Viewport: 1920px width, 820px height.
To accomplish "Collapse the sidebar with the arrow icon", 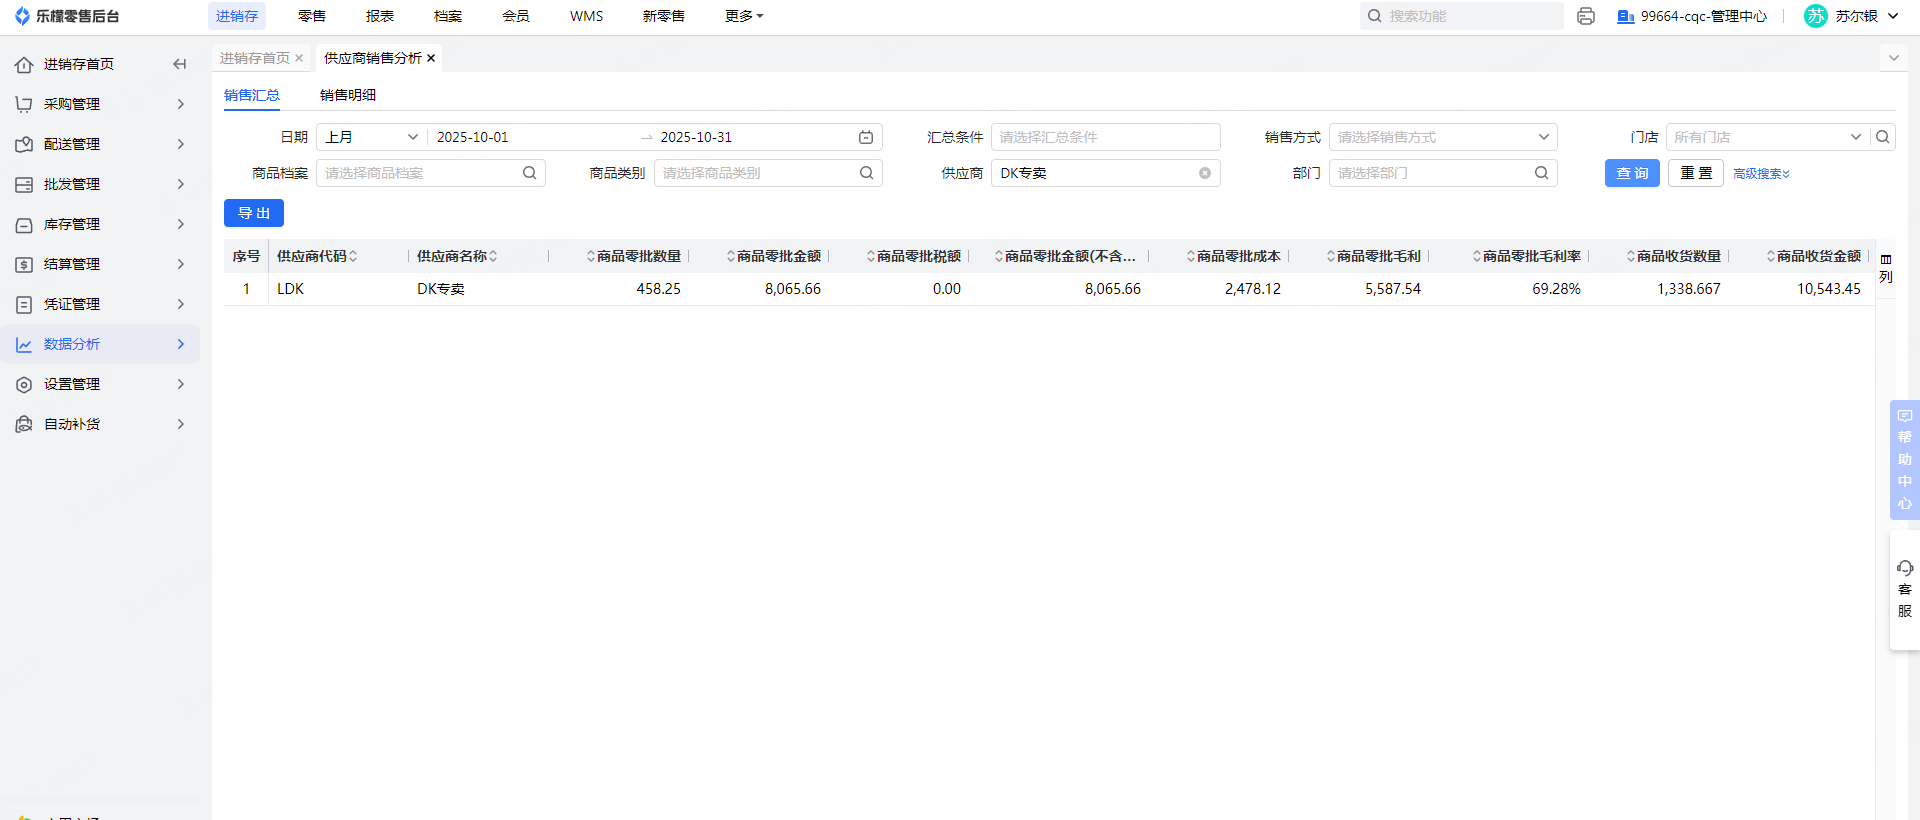I will 180,64.
